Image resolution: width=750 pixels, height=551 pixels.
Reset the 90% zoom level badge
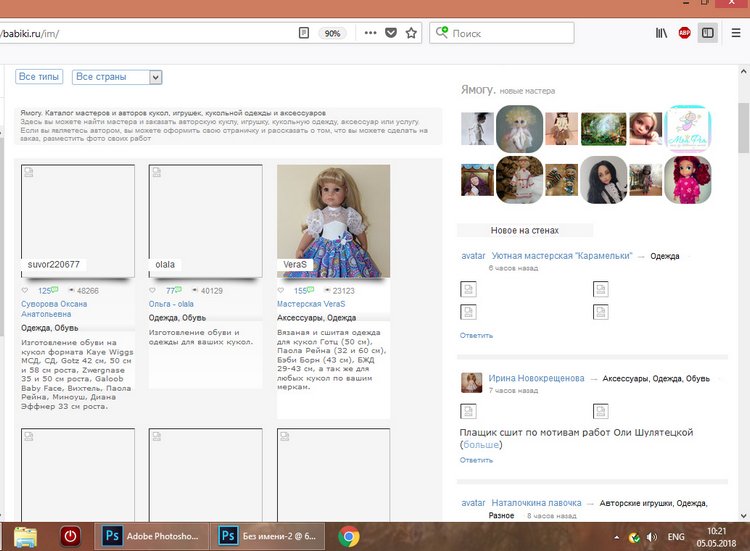(x=333, y=33)
